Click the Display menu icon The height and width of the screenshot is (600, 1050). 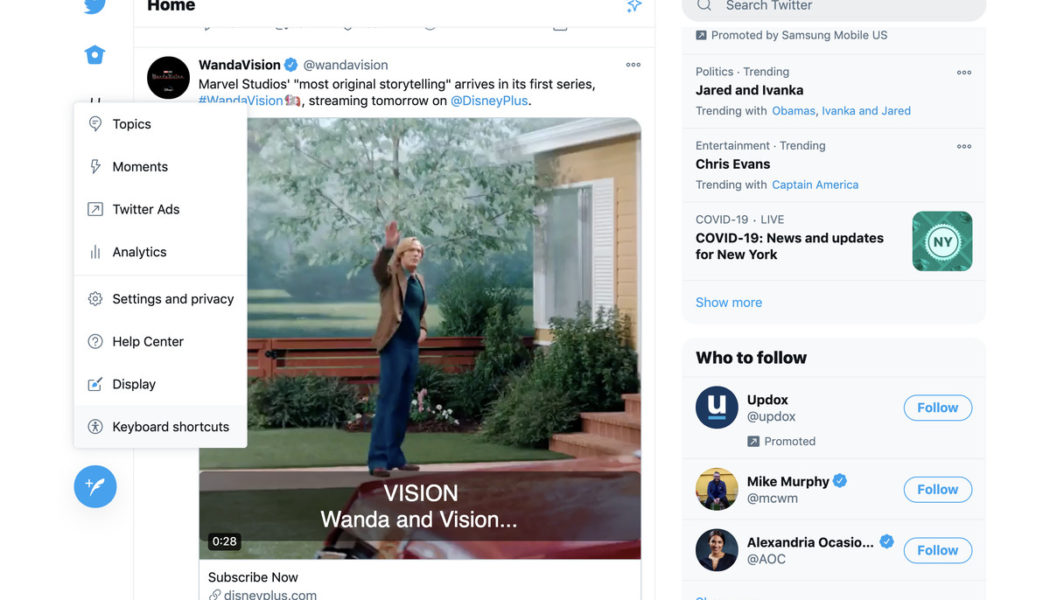95,384
